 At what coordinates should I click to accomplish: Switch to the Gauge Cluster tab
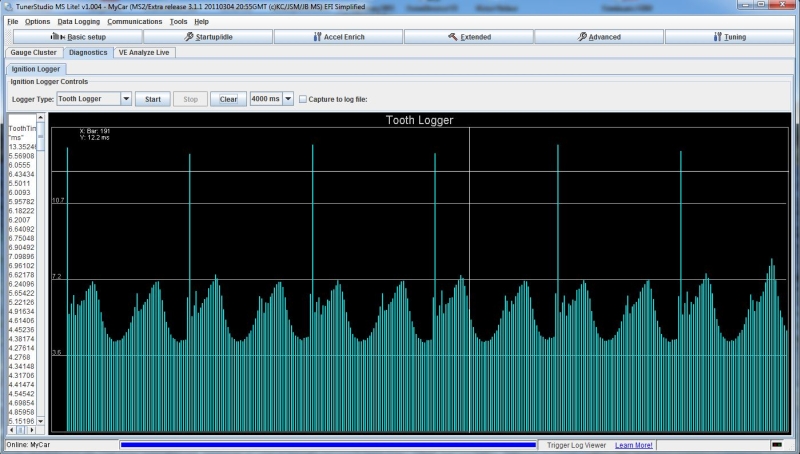click(x=34, y=52)
